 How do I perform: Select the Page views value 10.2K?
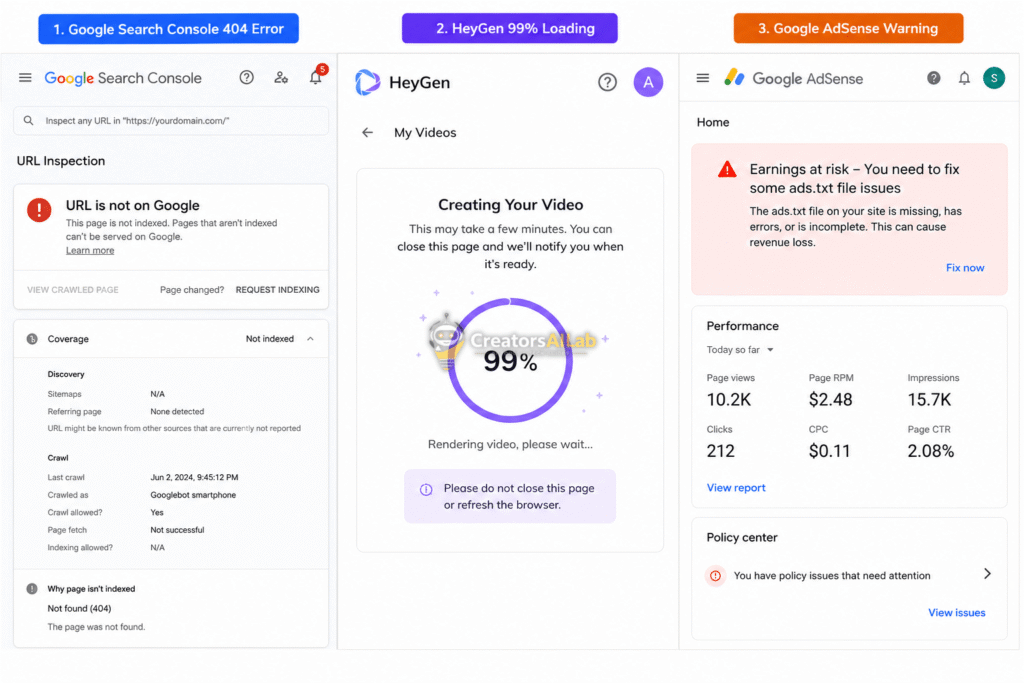pyautogui.click(x=728, y=400)
